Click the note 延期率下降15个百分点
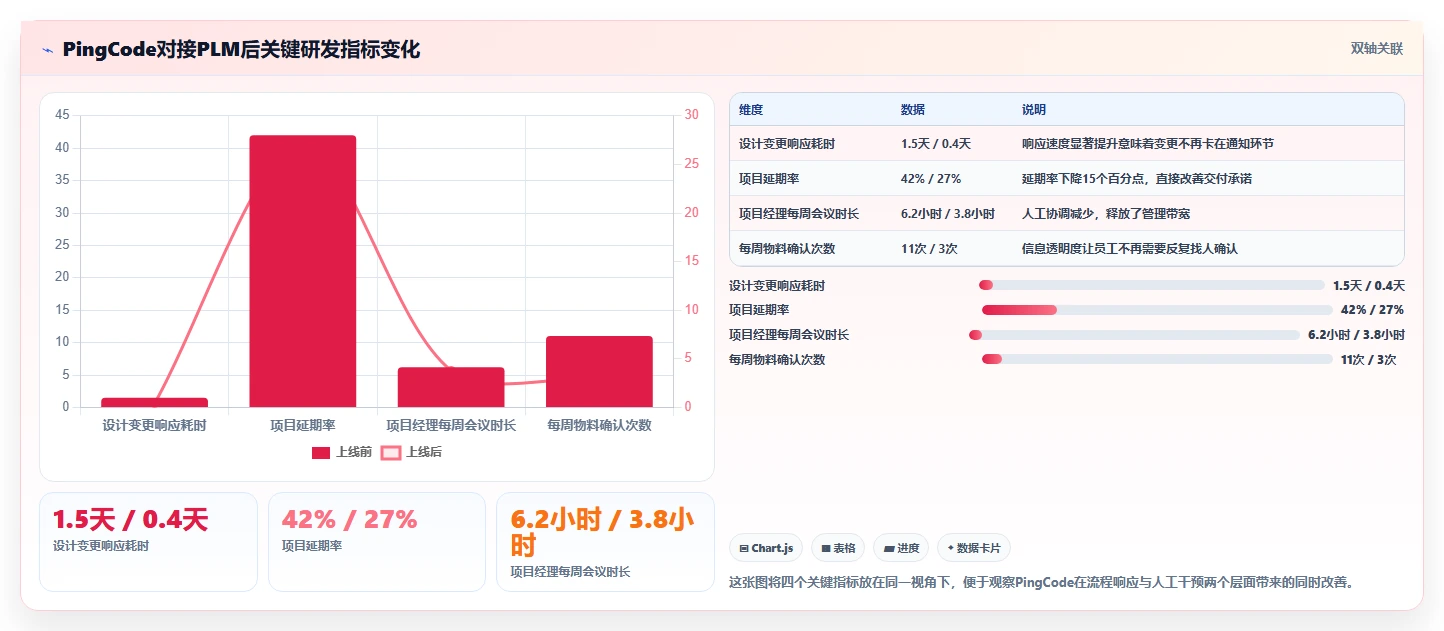Screen dimensions: 1444x631 tap(1137, 178)
